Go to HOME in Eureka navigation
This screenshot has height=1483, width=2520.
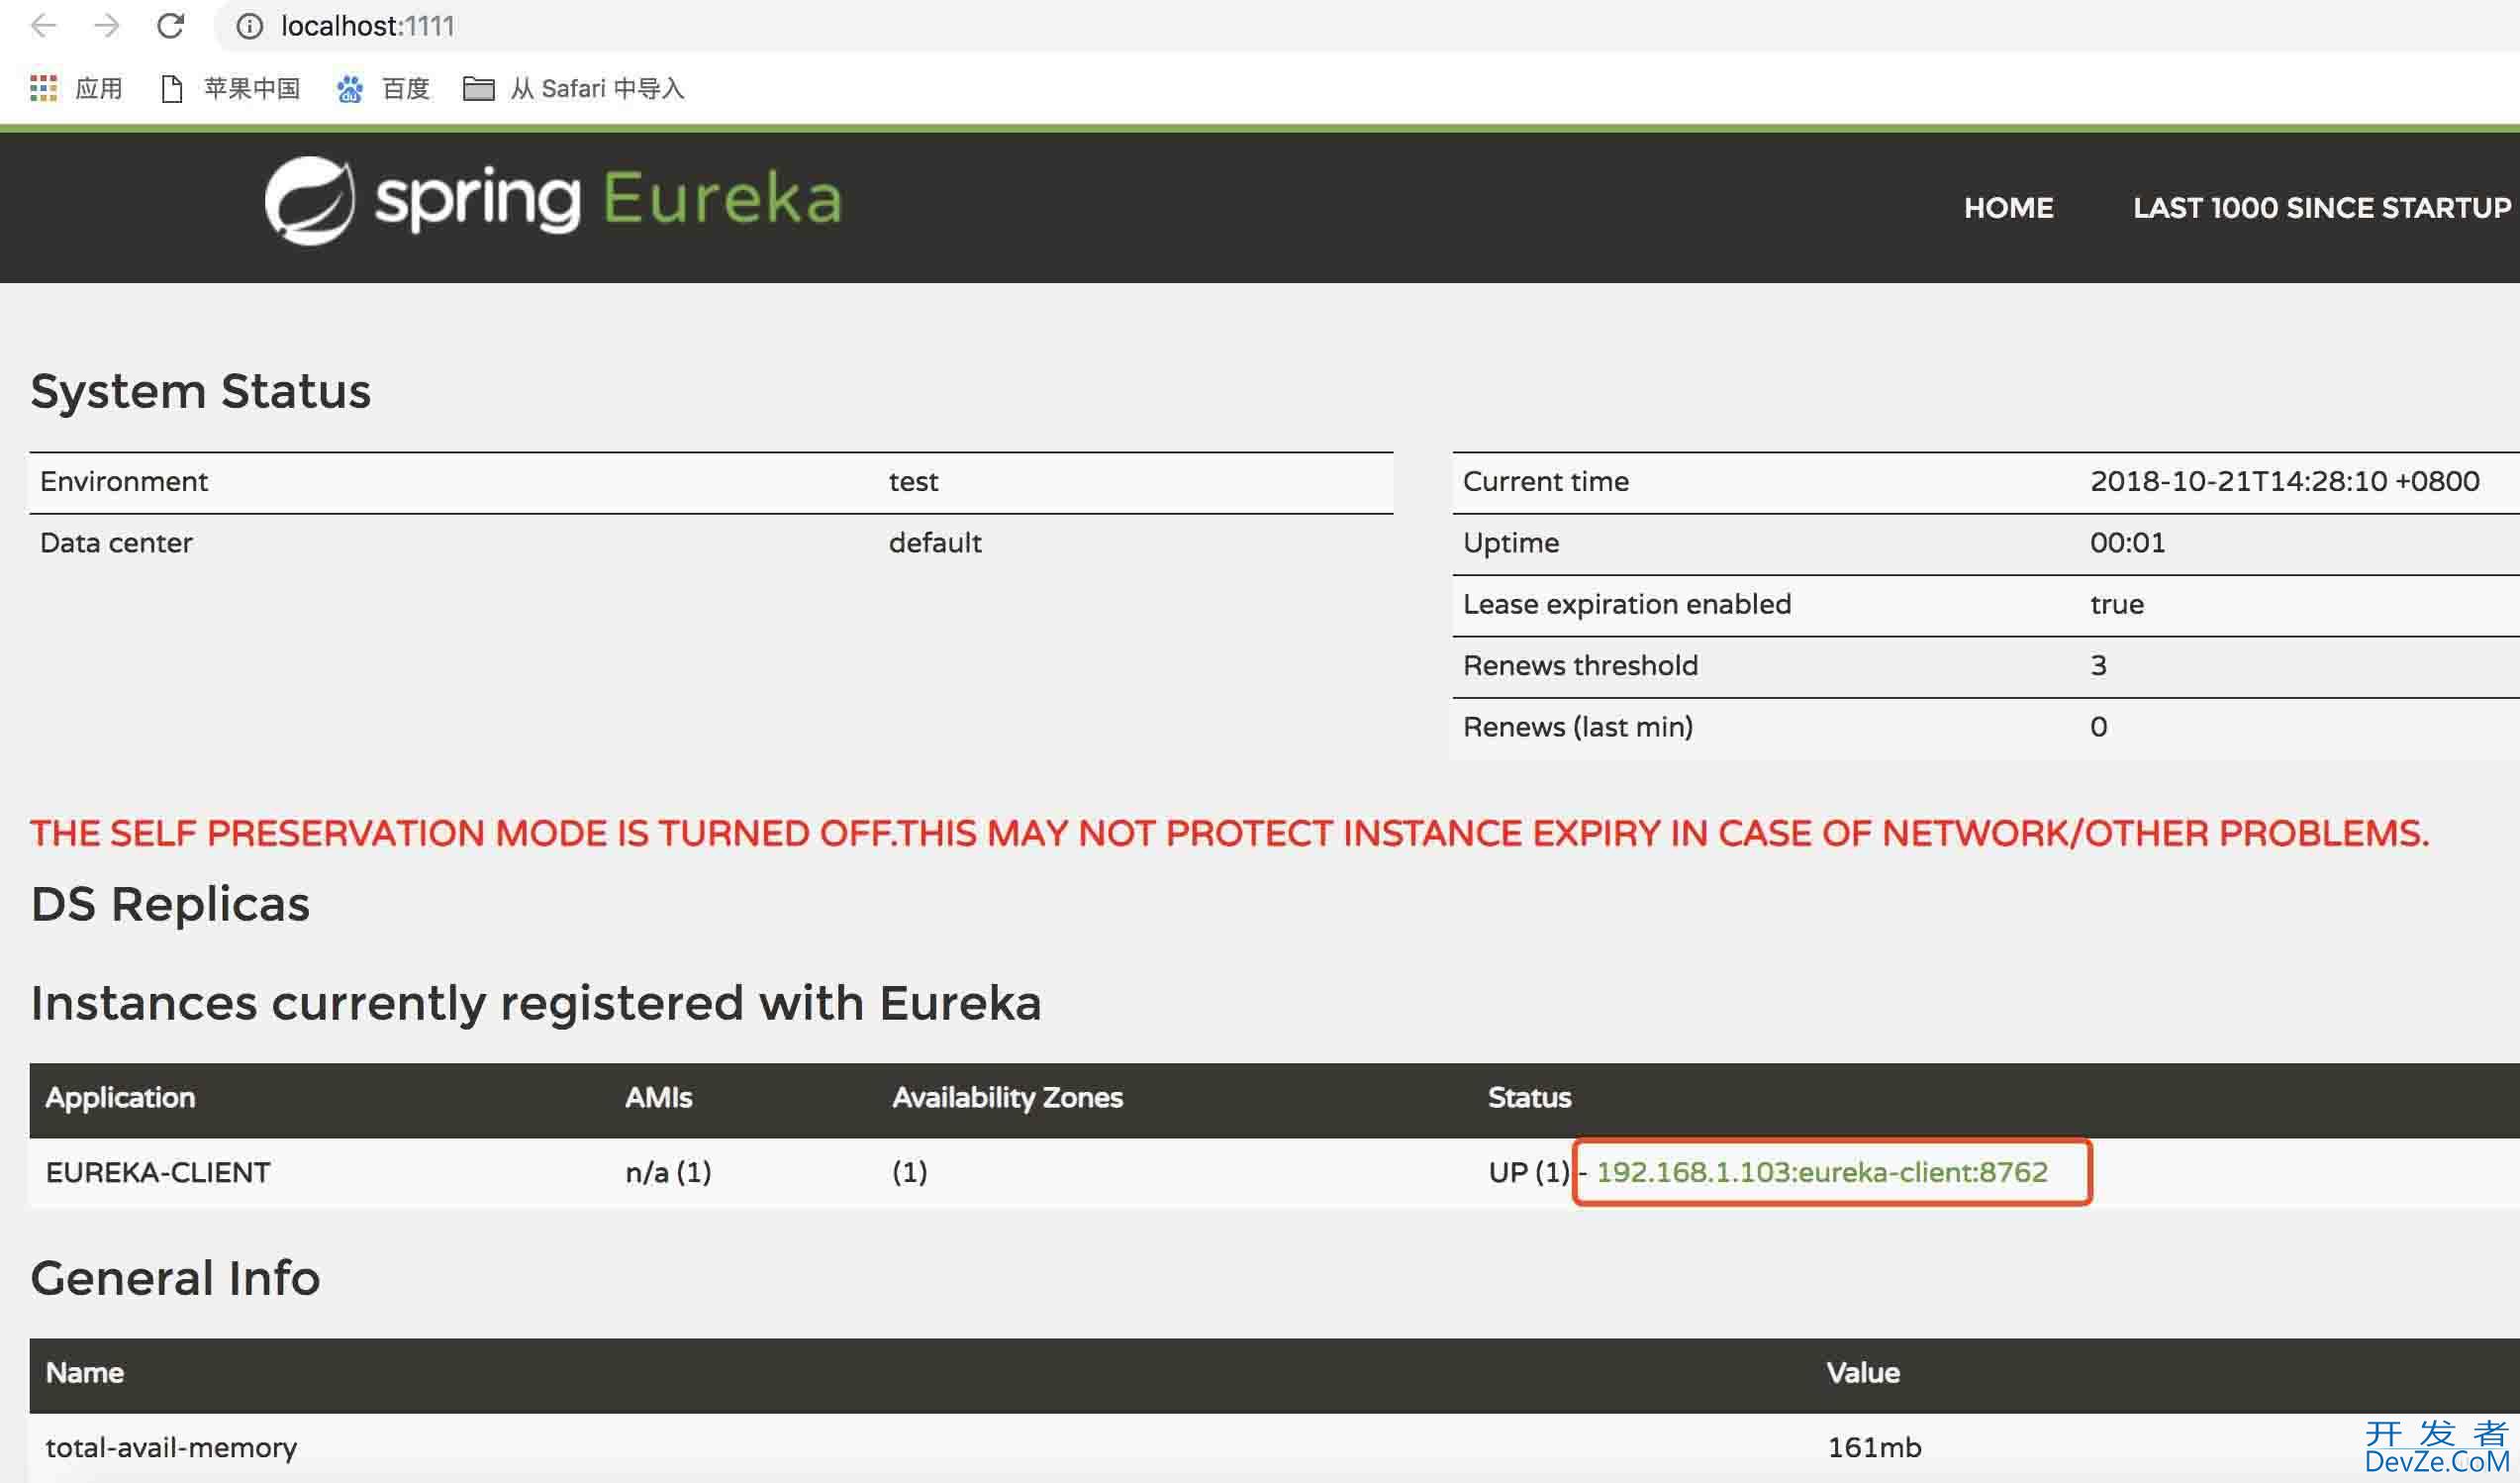pos(2008,208)
